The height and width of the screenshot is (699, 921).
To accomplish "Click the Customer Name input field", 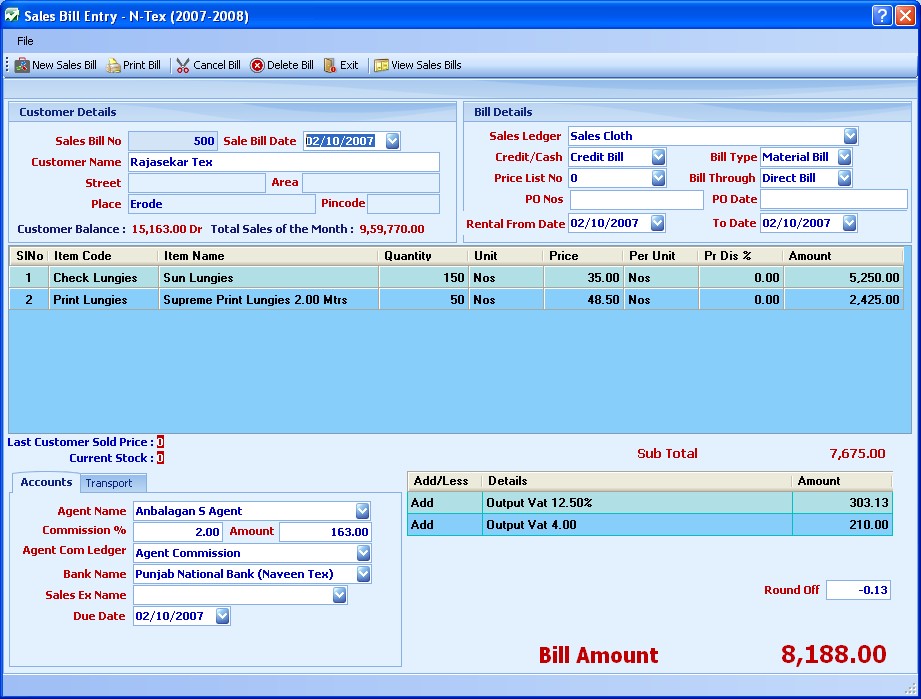I will coord(284,162).
